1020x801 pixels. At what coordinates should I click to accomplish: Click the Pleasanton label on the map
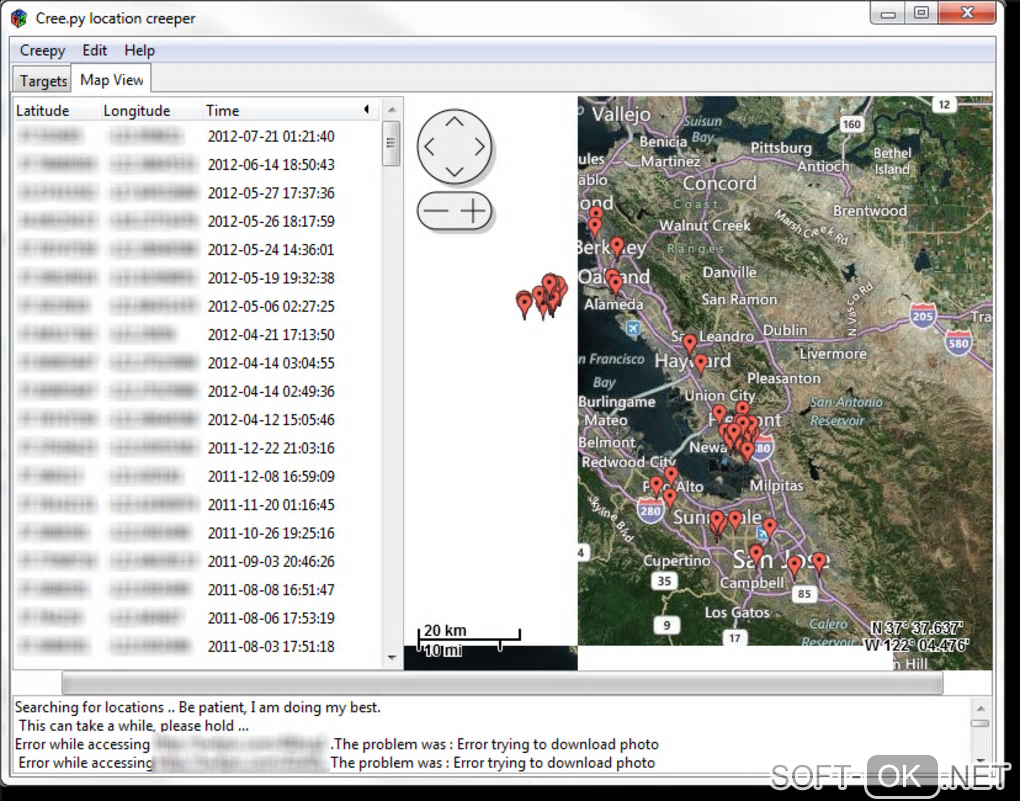click(784, 378)
